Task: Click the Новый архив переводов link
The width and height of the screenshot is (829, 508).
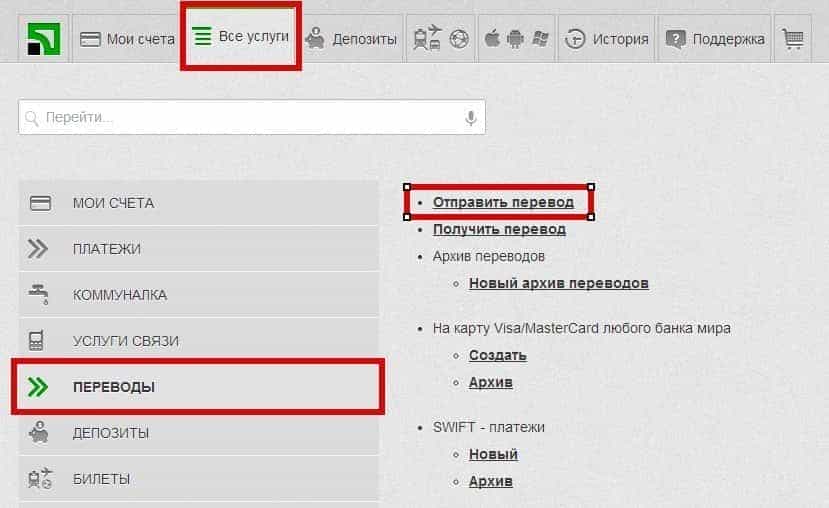Action: click(x=558, y=283)
